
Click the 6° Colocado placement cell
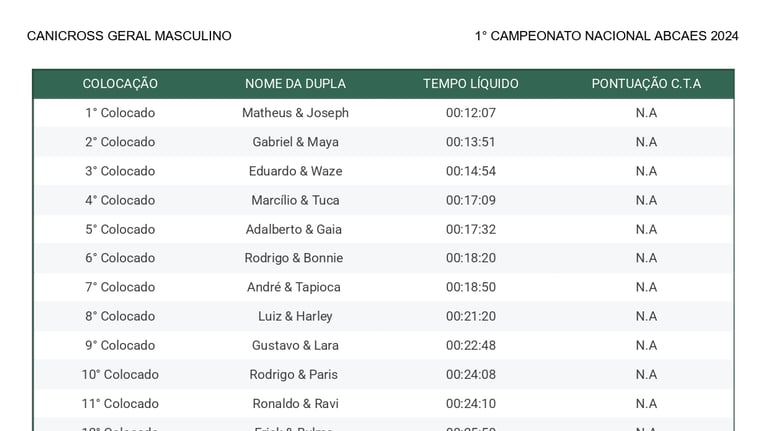coord(120,258)
